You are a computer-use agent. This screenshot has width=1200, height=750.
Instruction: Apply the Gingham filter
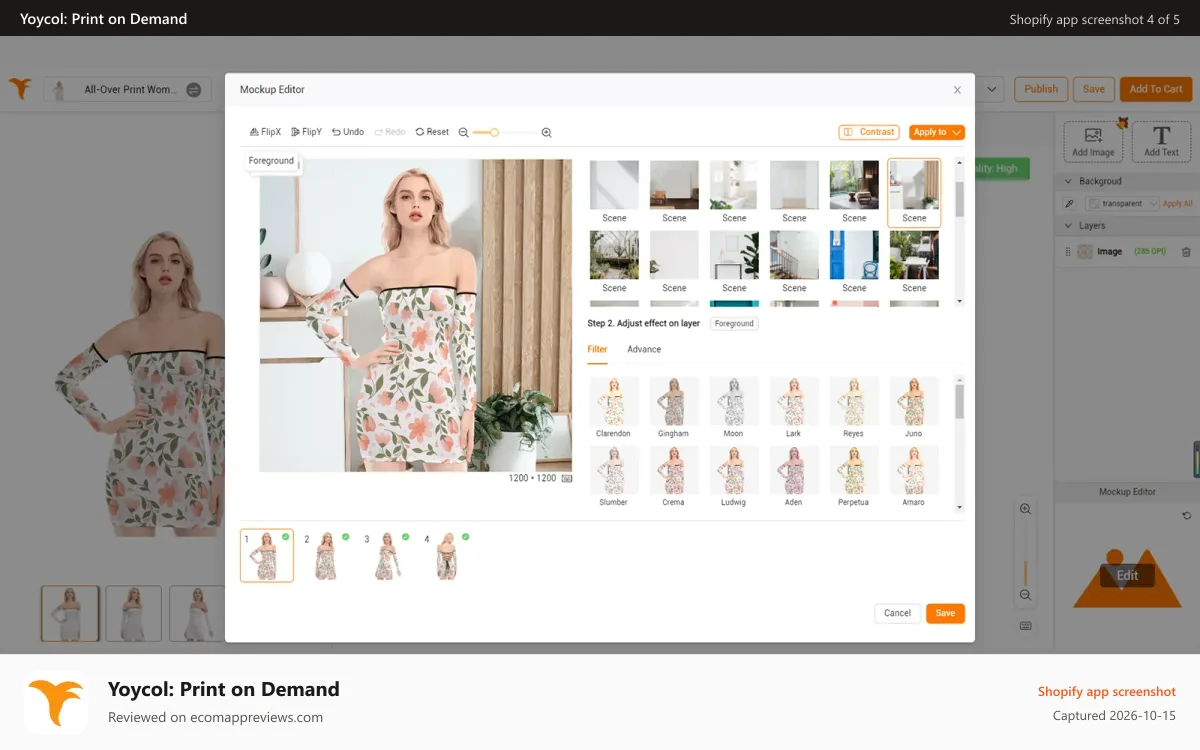click(x=673, y=407)
